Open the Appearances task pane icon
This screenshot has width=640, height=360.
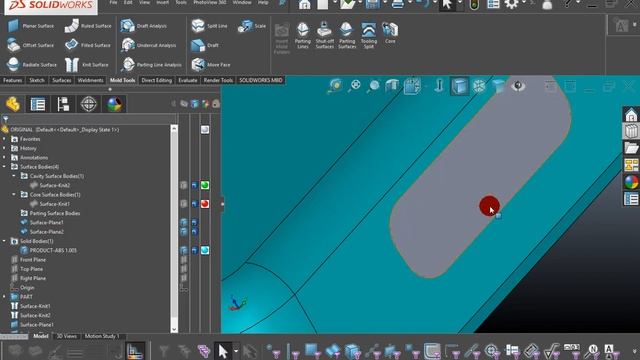tap(631, 182)
